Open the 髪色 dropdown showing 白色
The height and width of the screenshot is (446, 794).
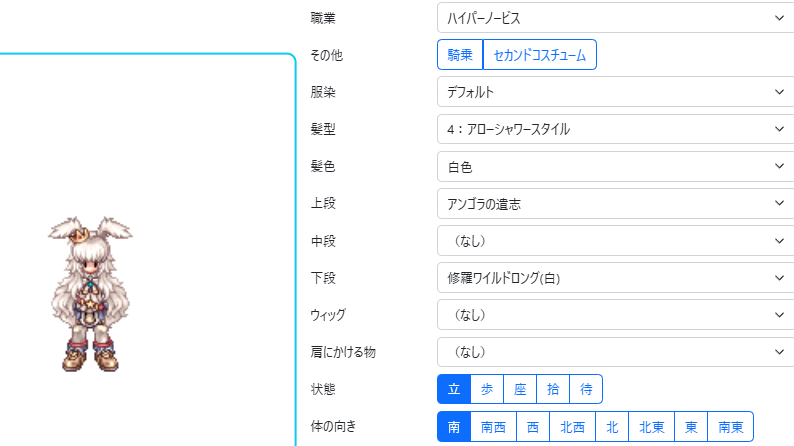pos(614,166)
